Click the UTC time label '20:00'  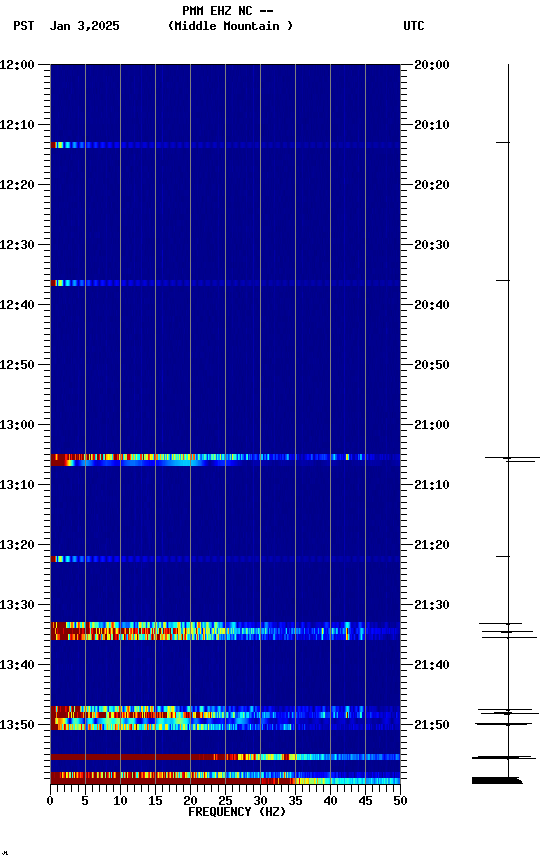[432, 65]
